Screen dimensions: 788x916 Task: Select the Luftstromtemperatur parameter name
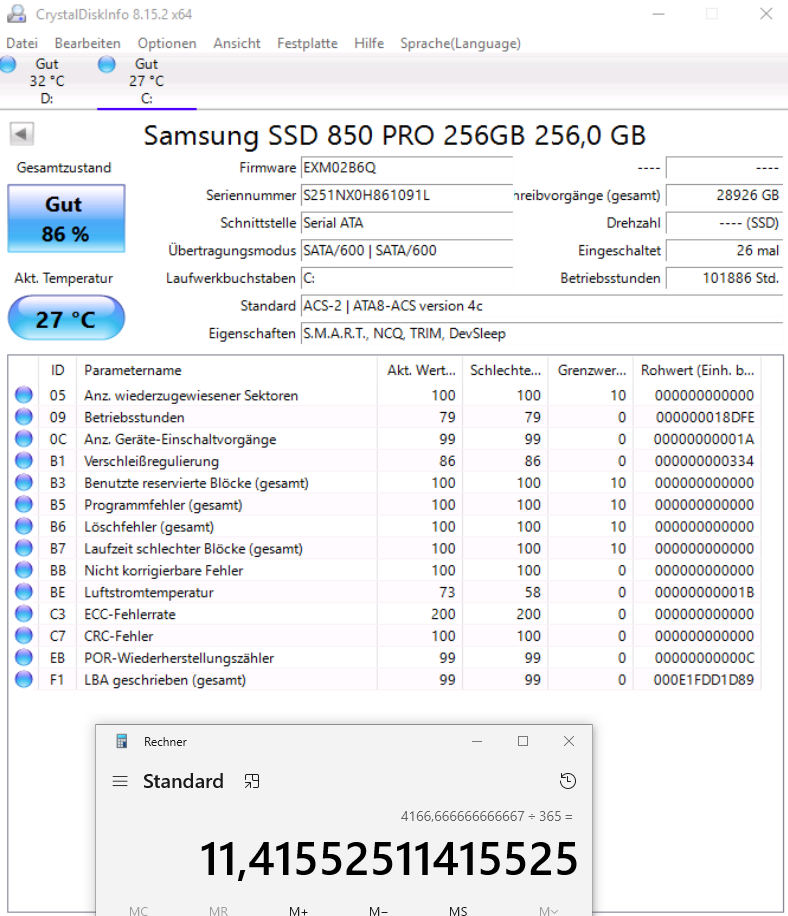[148, 592]
